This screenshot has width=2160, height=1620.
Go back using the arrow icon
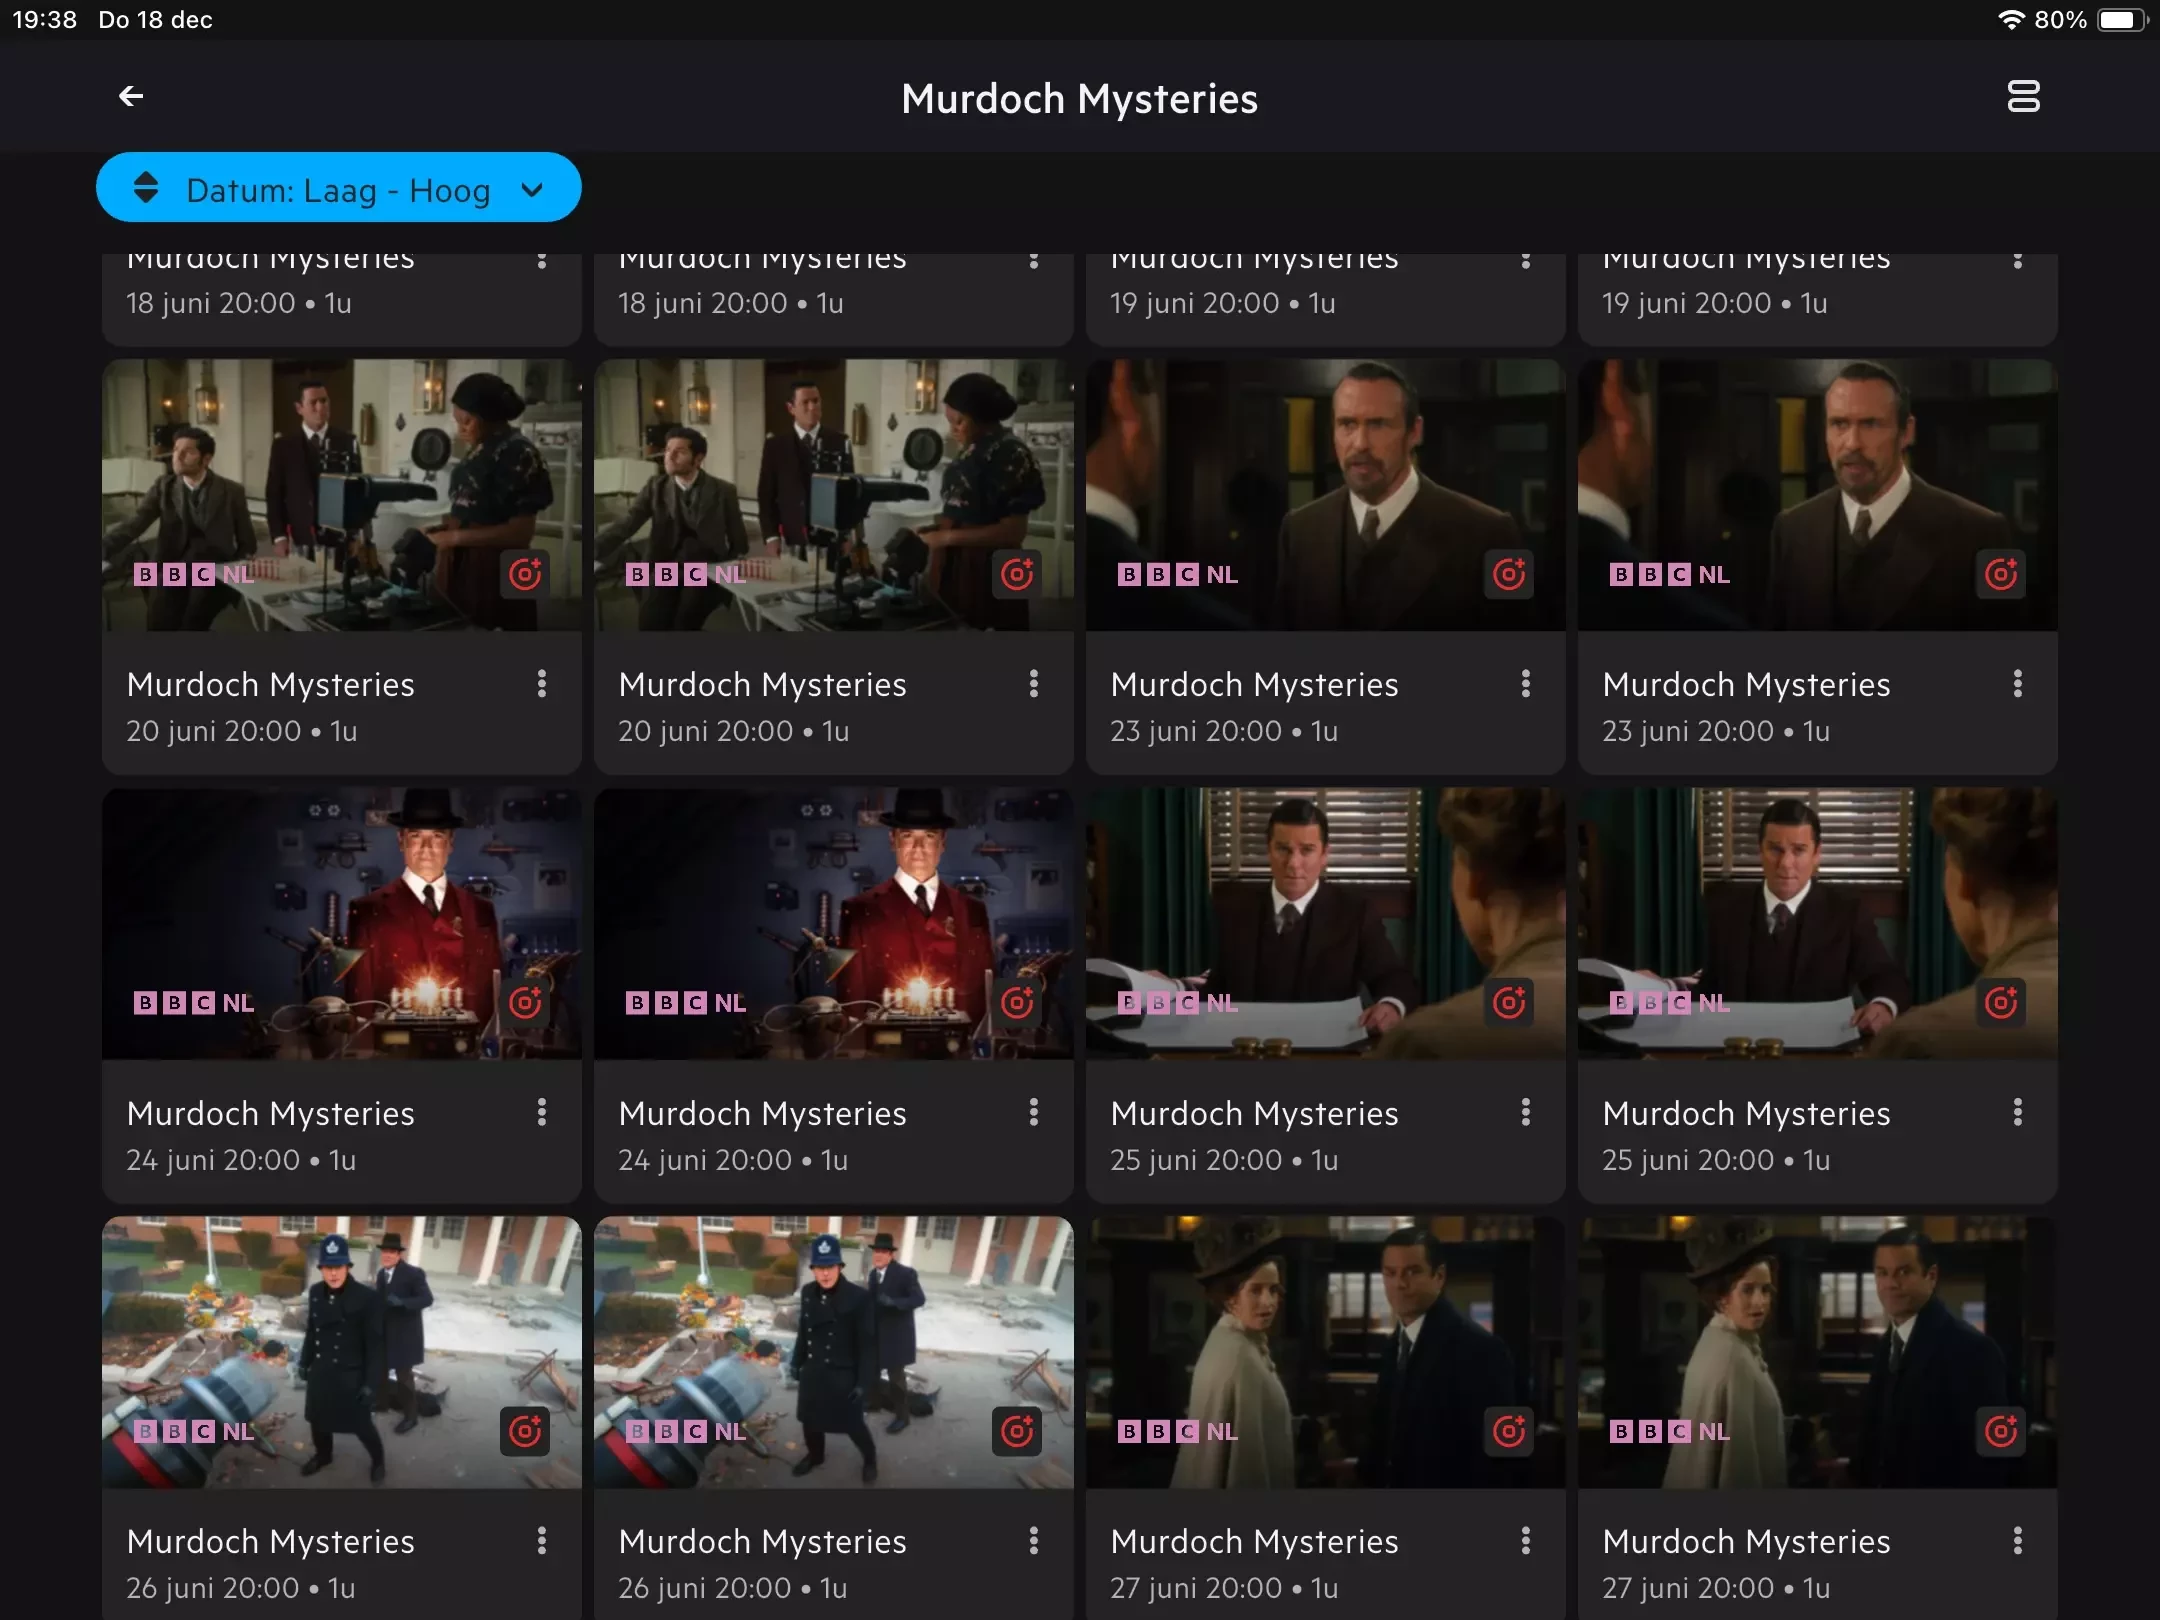pyautogui.click(x=131, y=96)
